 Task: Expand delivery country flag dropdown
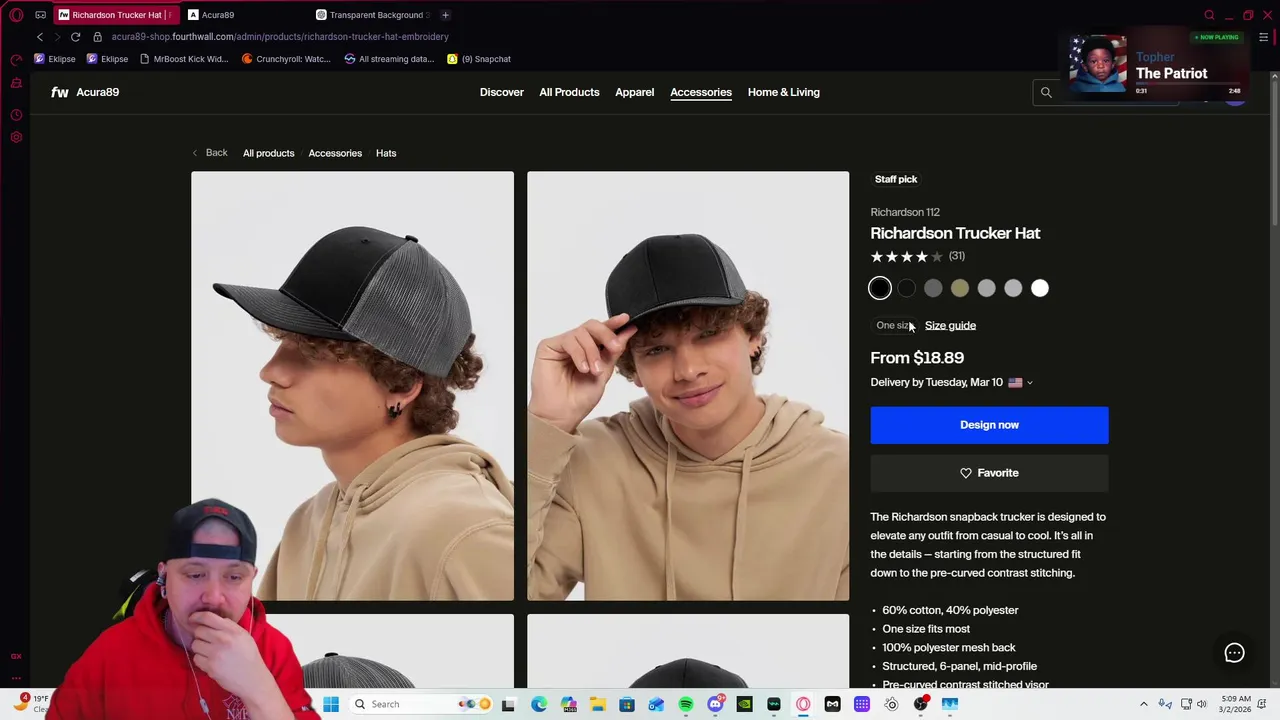pyautogui.click(x=1021, y=383)
